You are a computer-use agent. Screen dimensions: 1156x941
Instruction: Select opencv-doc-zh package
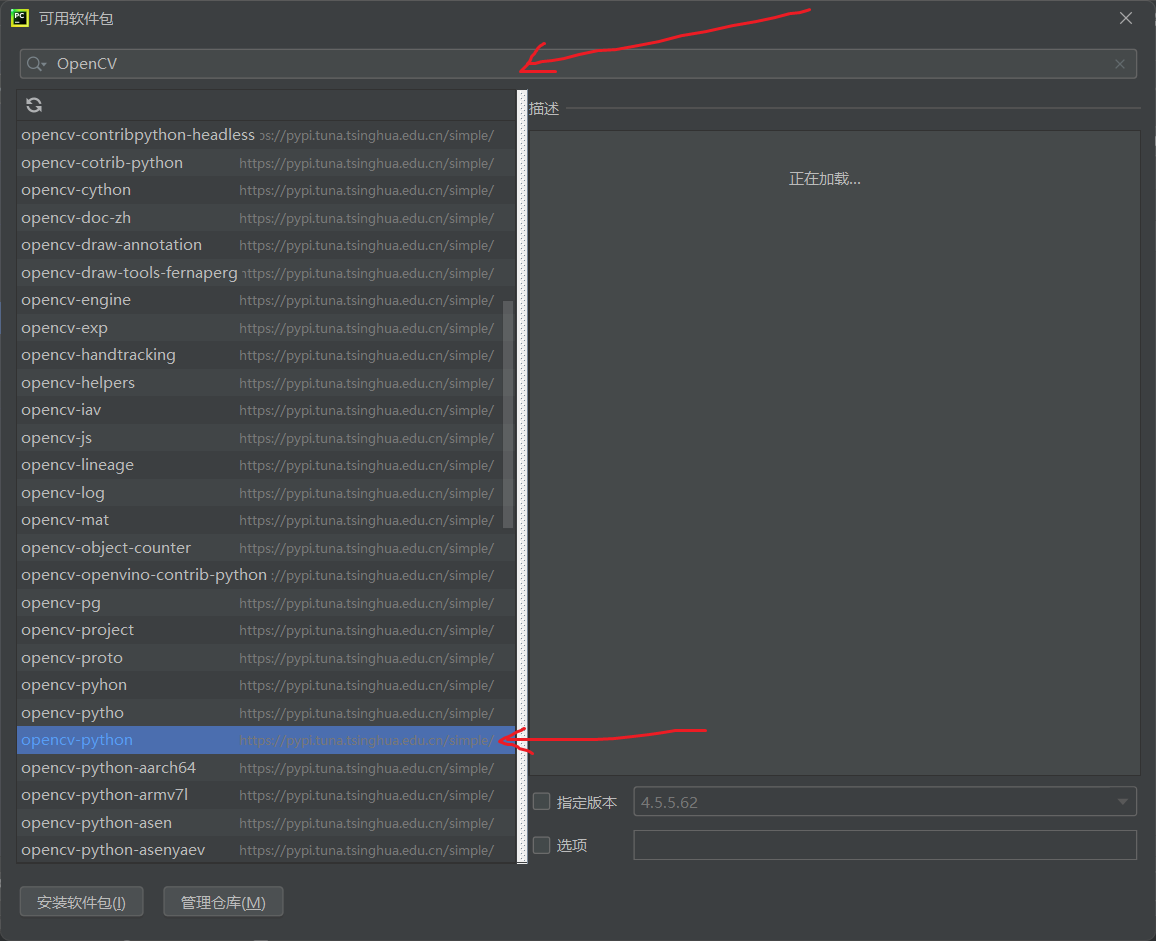[x=266, y=218]
